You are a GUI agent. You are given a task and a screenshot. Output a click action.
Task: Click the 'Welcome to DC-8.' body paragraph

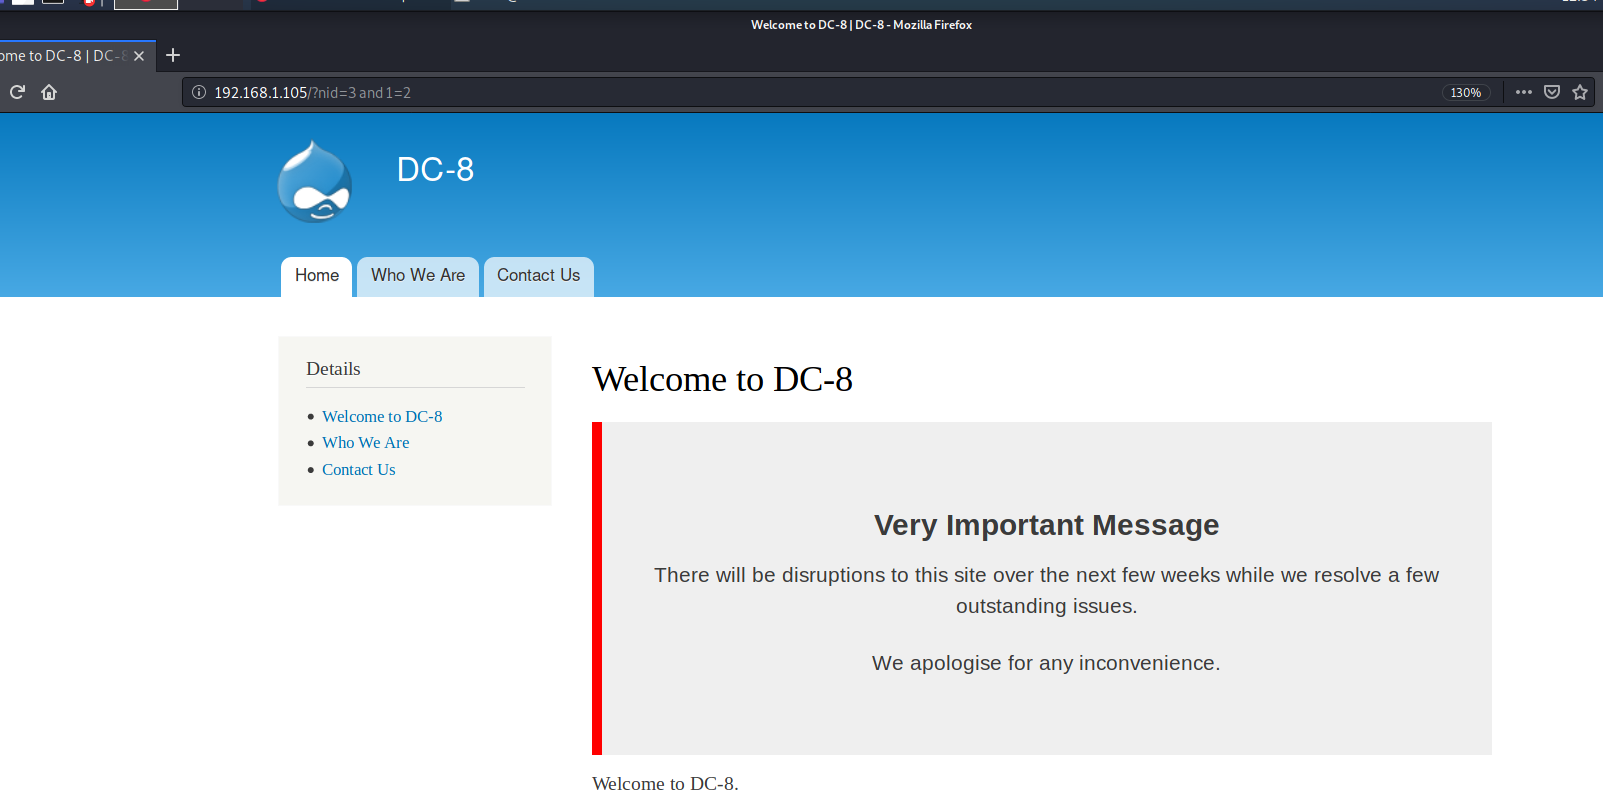(665, 783)
